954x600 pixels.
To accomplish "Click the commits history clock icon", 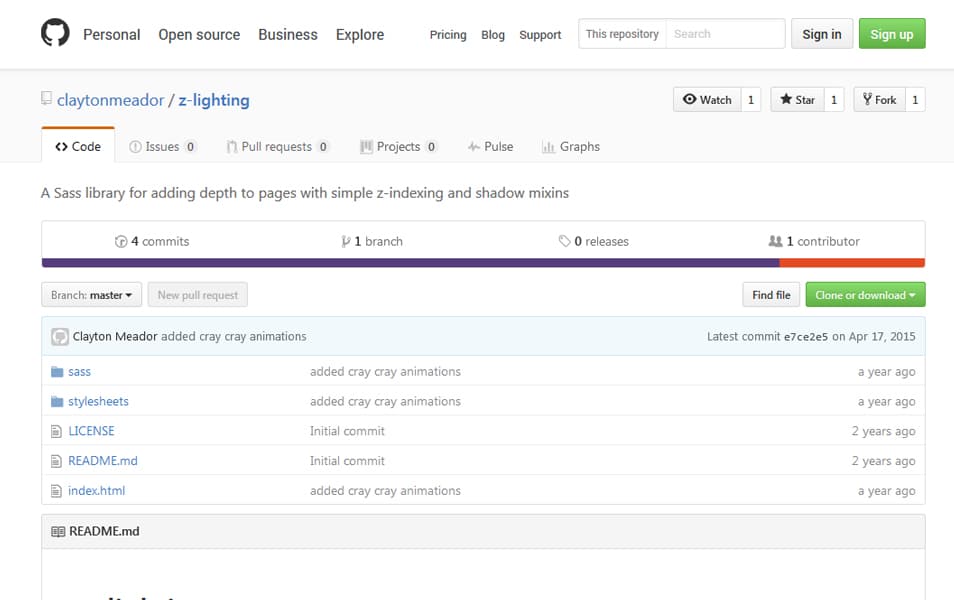I will point(121,242).
